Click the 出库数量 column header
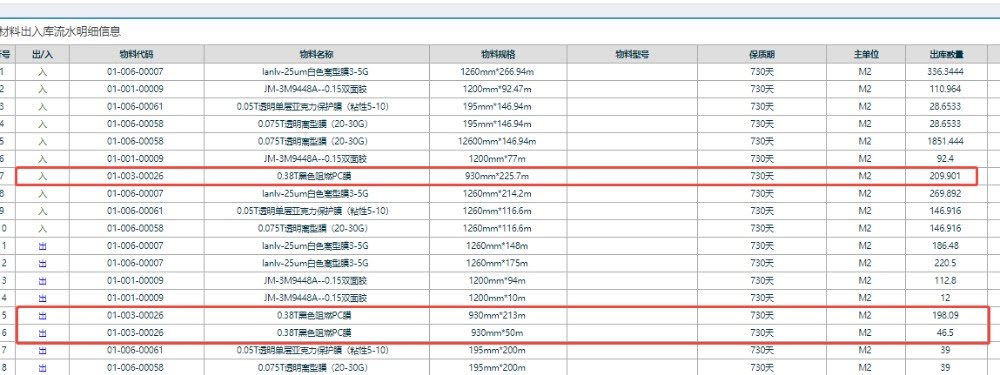Viewport: 1000px width, 375px height. (x=946, y=54)
